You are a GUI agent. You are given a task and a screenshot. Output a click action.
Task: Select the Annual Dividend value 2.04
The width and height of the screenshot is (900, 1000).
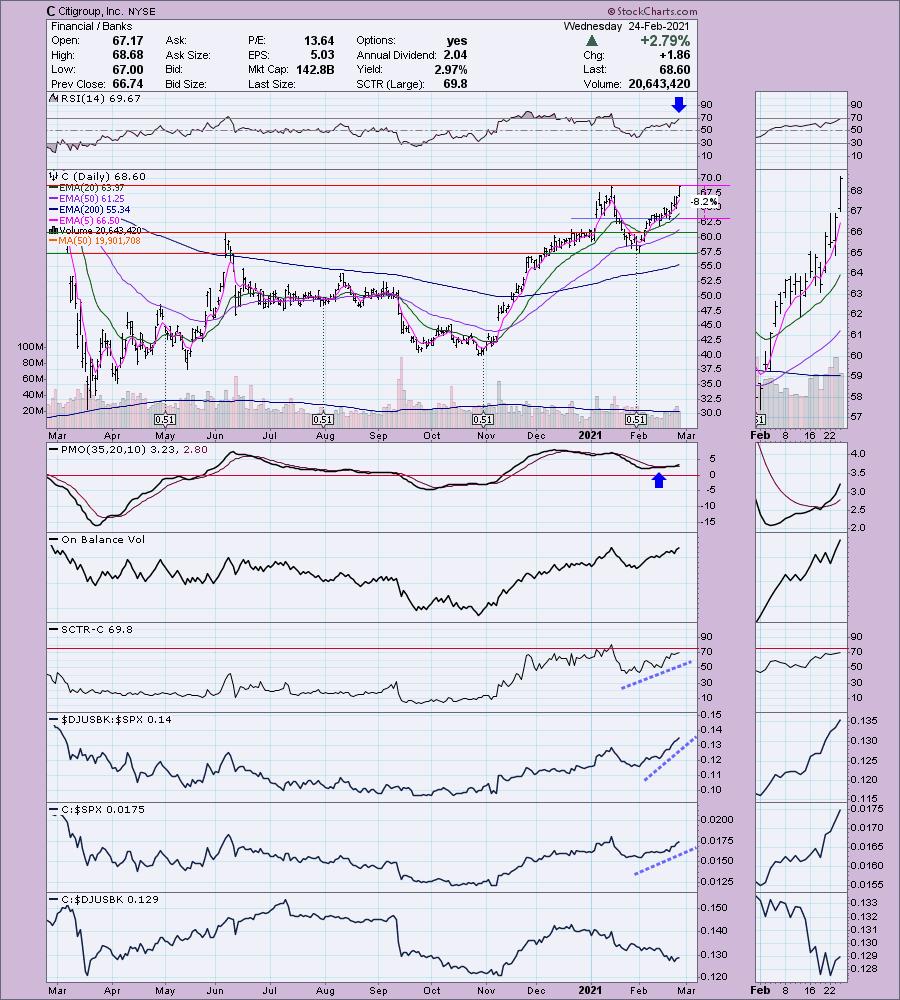455,55
